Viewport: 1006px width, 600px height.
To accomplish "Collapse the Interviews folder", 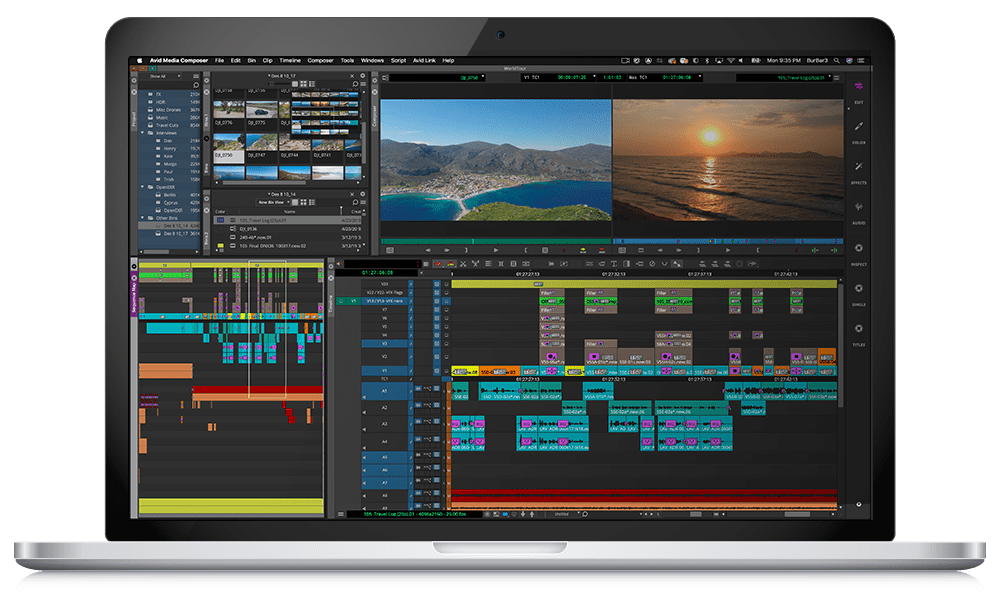I will click(x=142, y=133).
